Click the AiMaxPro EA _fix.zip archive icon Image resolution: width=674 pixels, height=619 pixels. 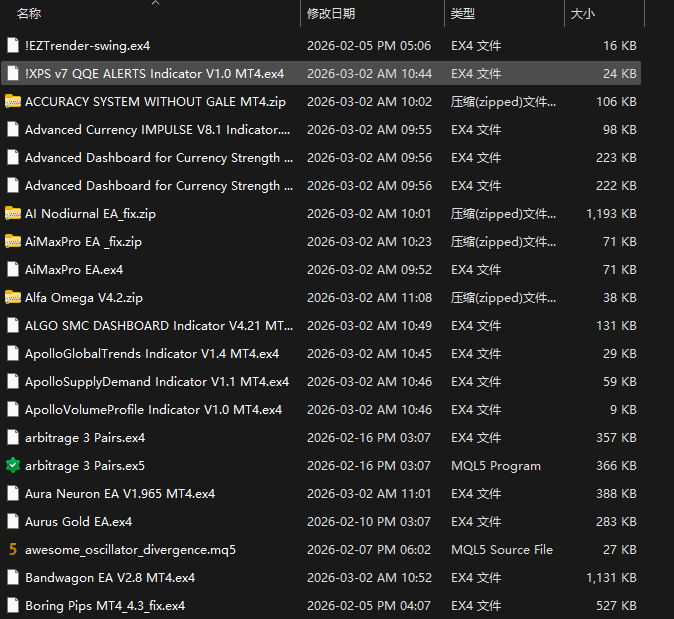(13, 241)
